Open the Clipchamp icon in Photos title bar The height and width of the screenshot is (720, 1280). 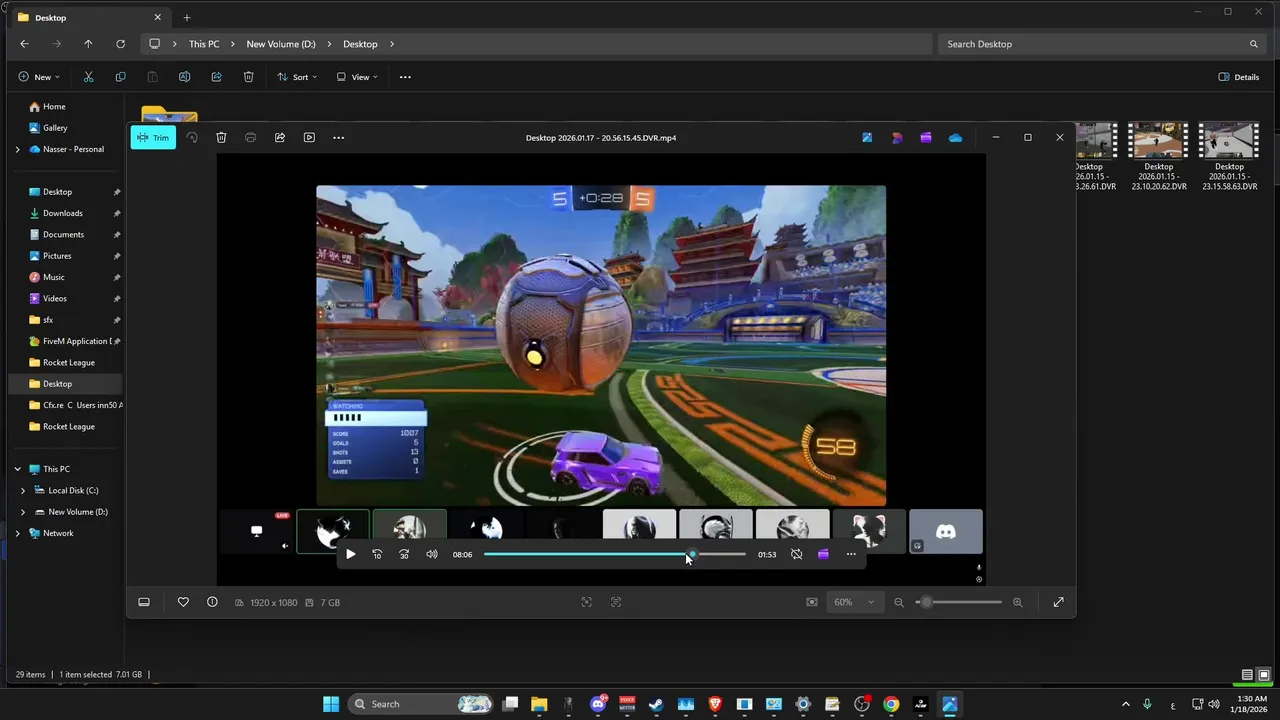(x=926, y=137)
